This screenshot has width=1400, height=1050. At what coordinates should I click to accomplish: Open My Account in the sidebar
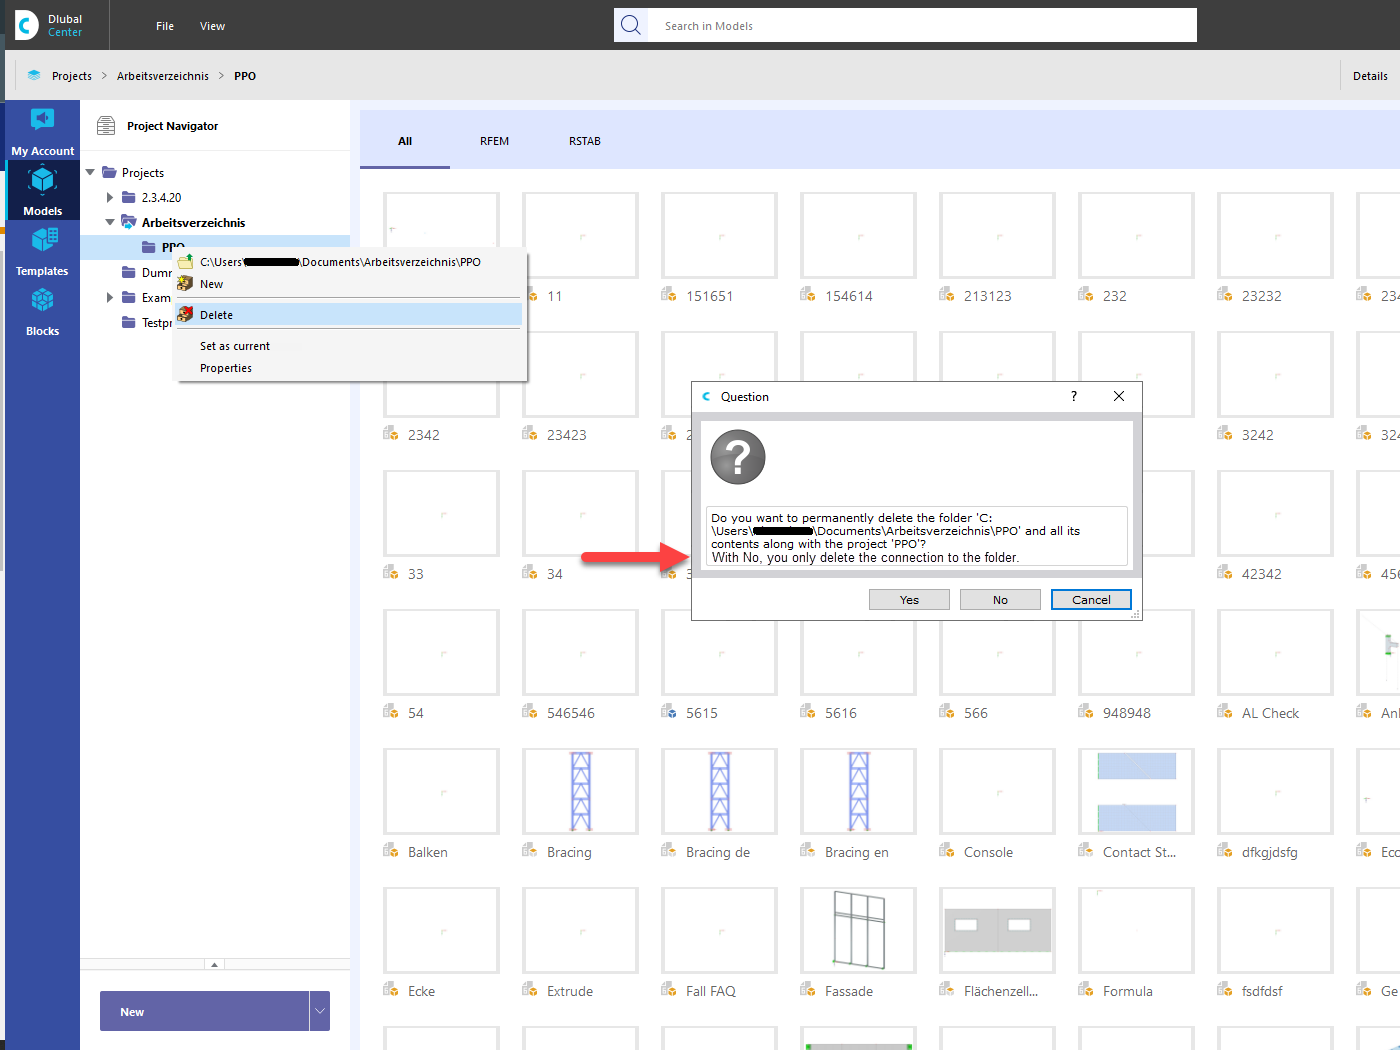(x=42, y=131)
